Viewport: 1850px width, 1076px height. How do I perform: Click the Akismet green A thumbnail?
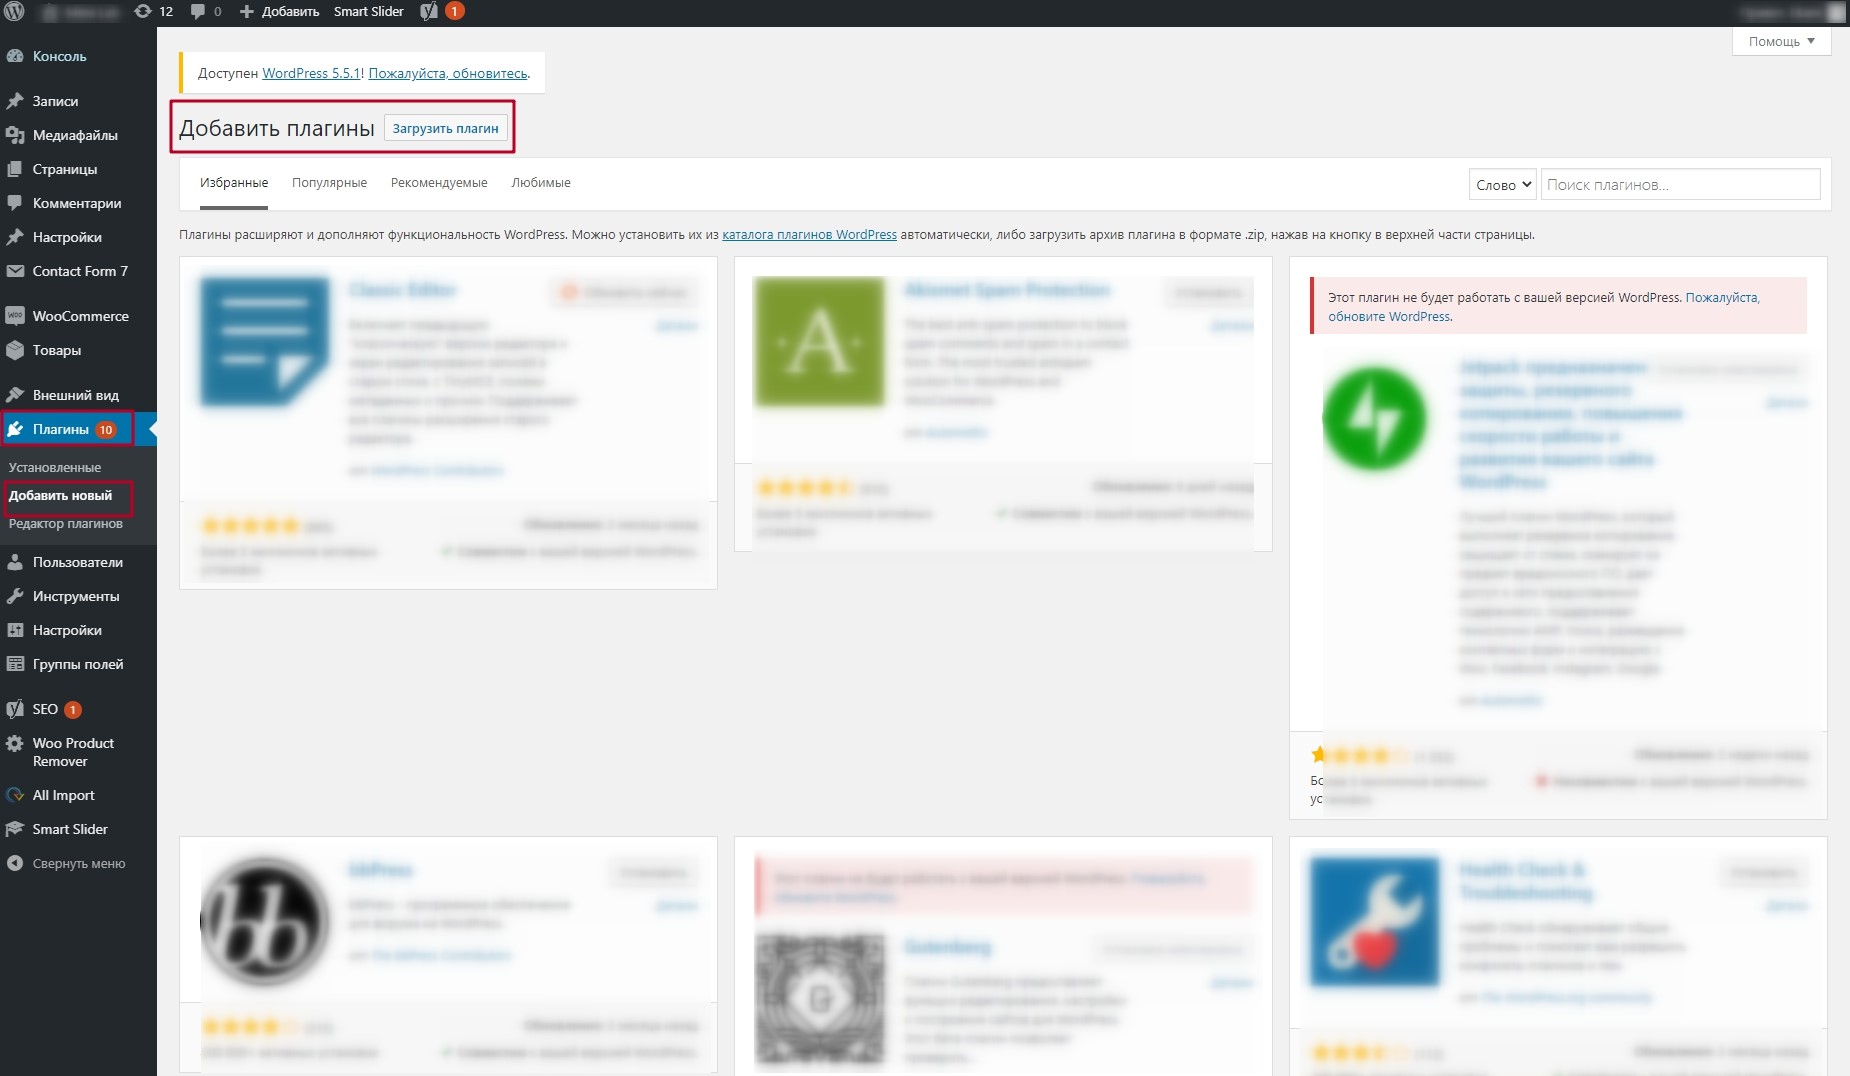coord(820,342)
